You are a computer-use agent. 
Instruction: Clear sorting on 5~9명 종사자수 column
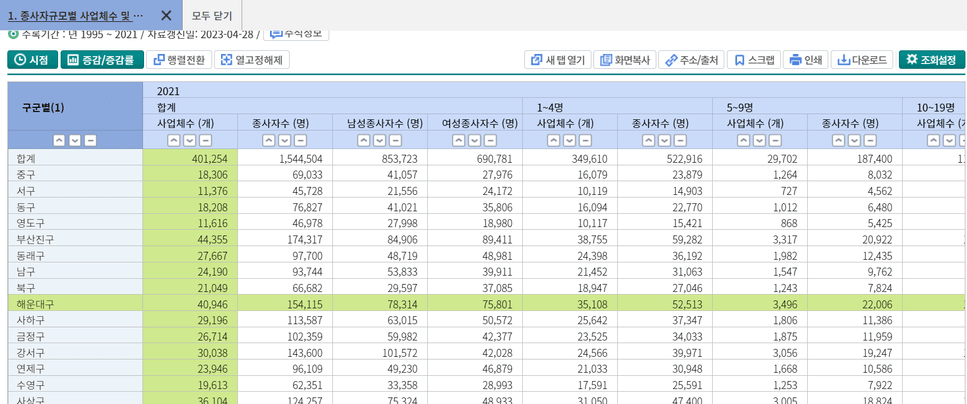pos(870,141)
